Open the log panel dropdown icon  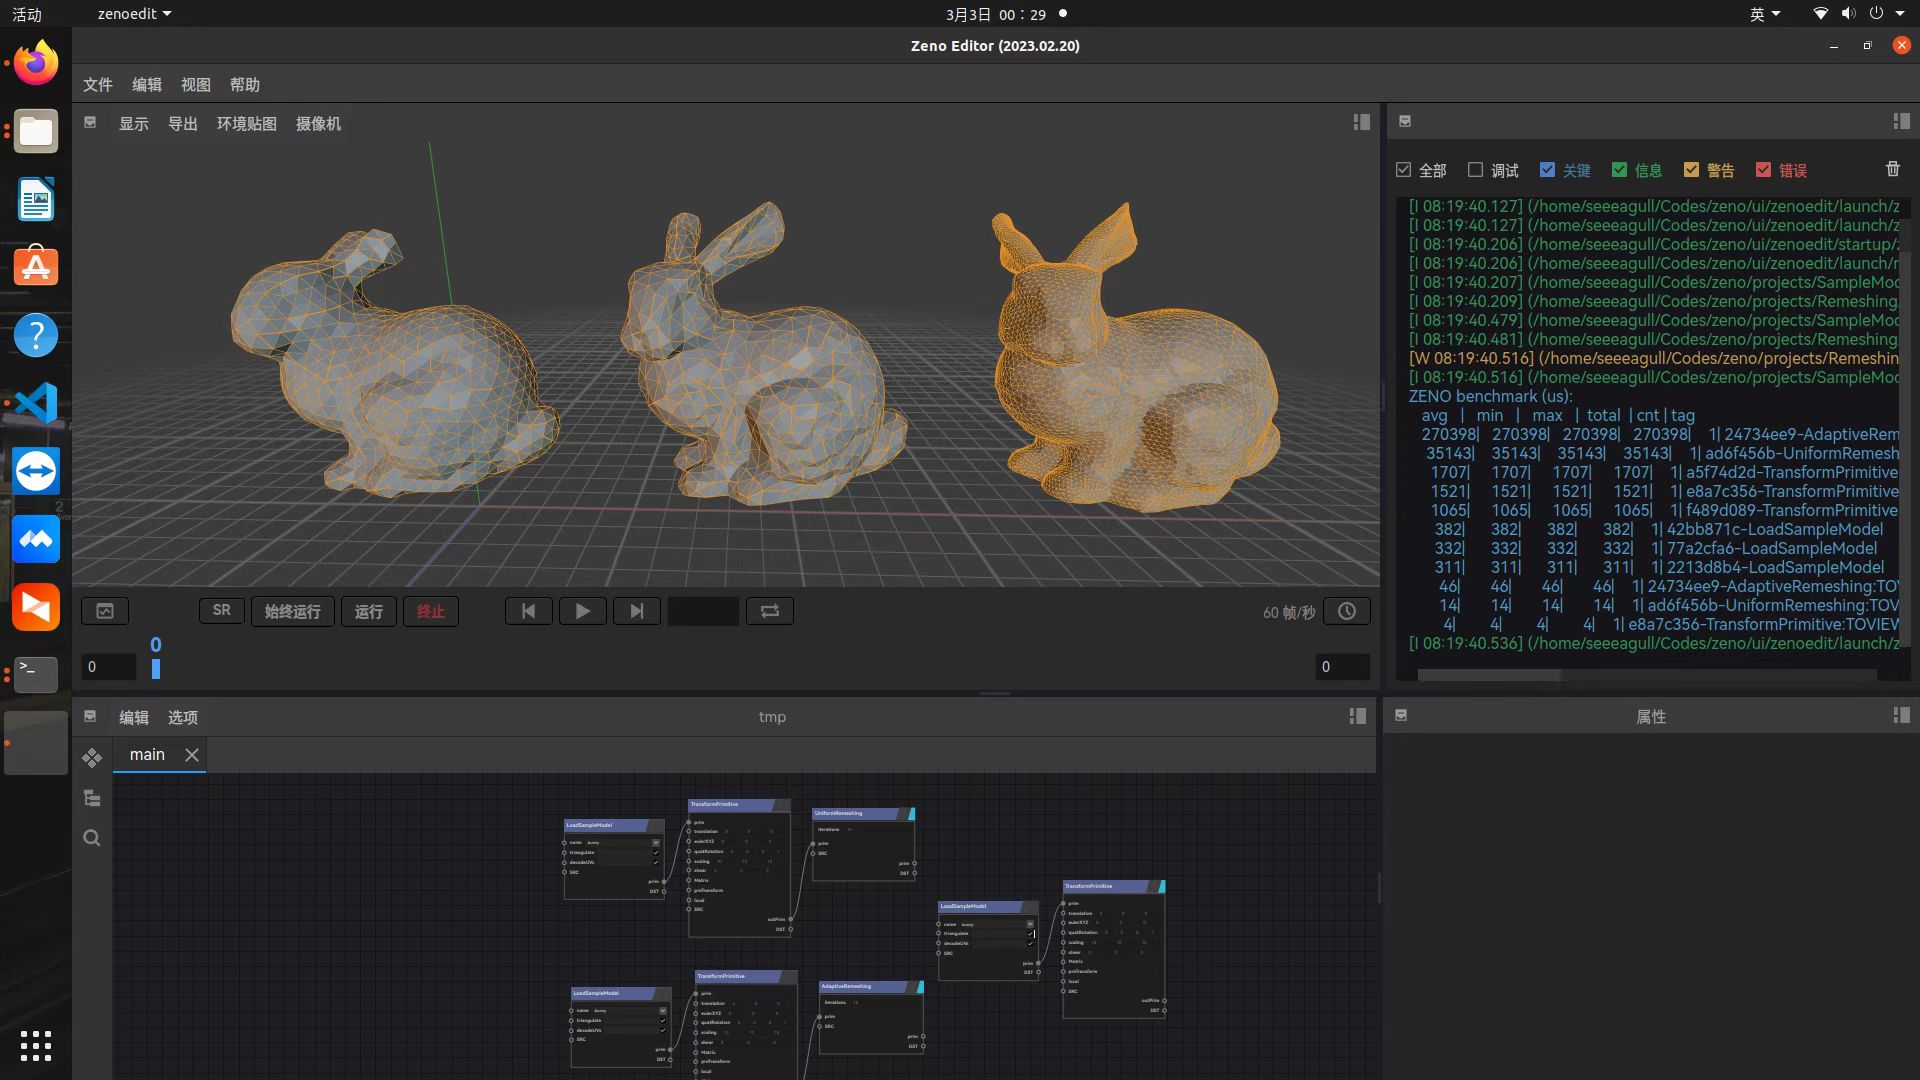pos(1404,121)
